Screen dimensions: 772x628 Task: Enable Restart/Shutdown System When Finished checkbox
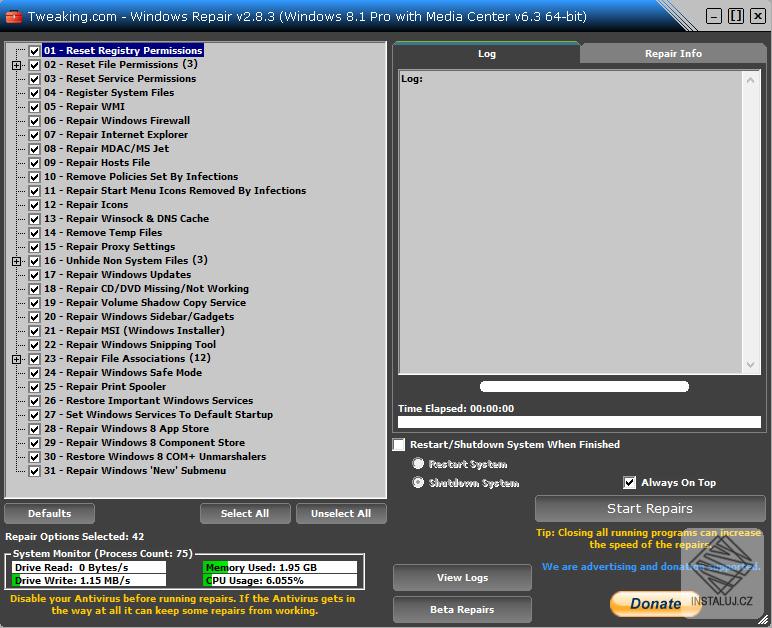point(399,444)
